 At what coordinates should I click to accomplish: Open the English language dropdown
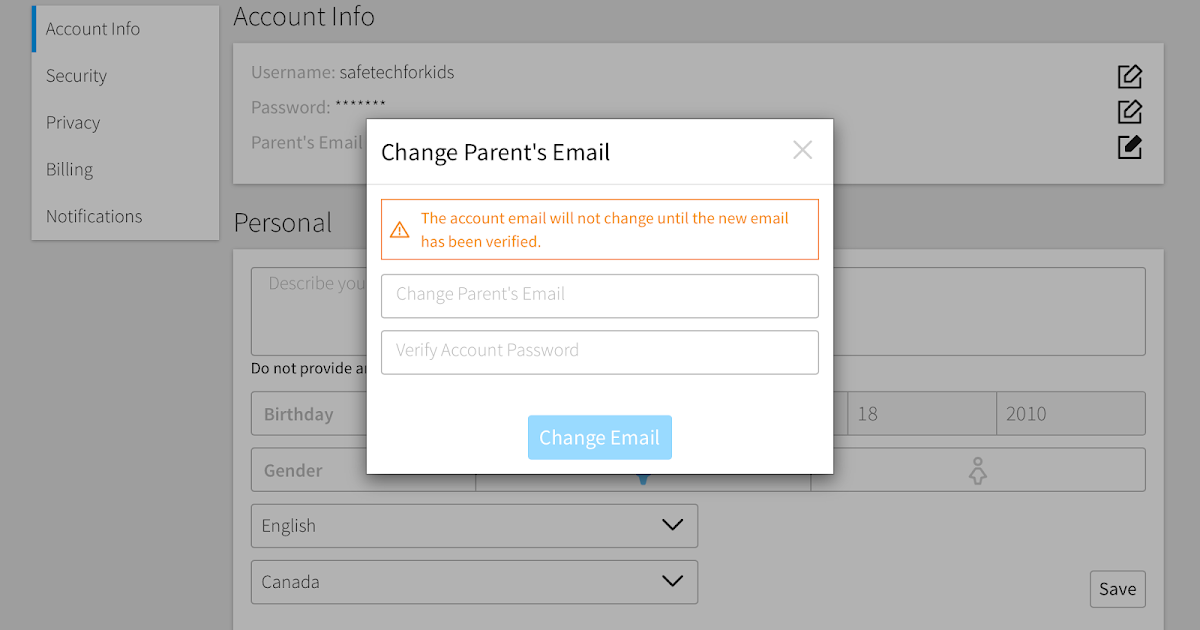[474, 526]
